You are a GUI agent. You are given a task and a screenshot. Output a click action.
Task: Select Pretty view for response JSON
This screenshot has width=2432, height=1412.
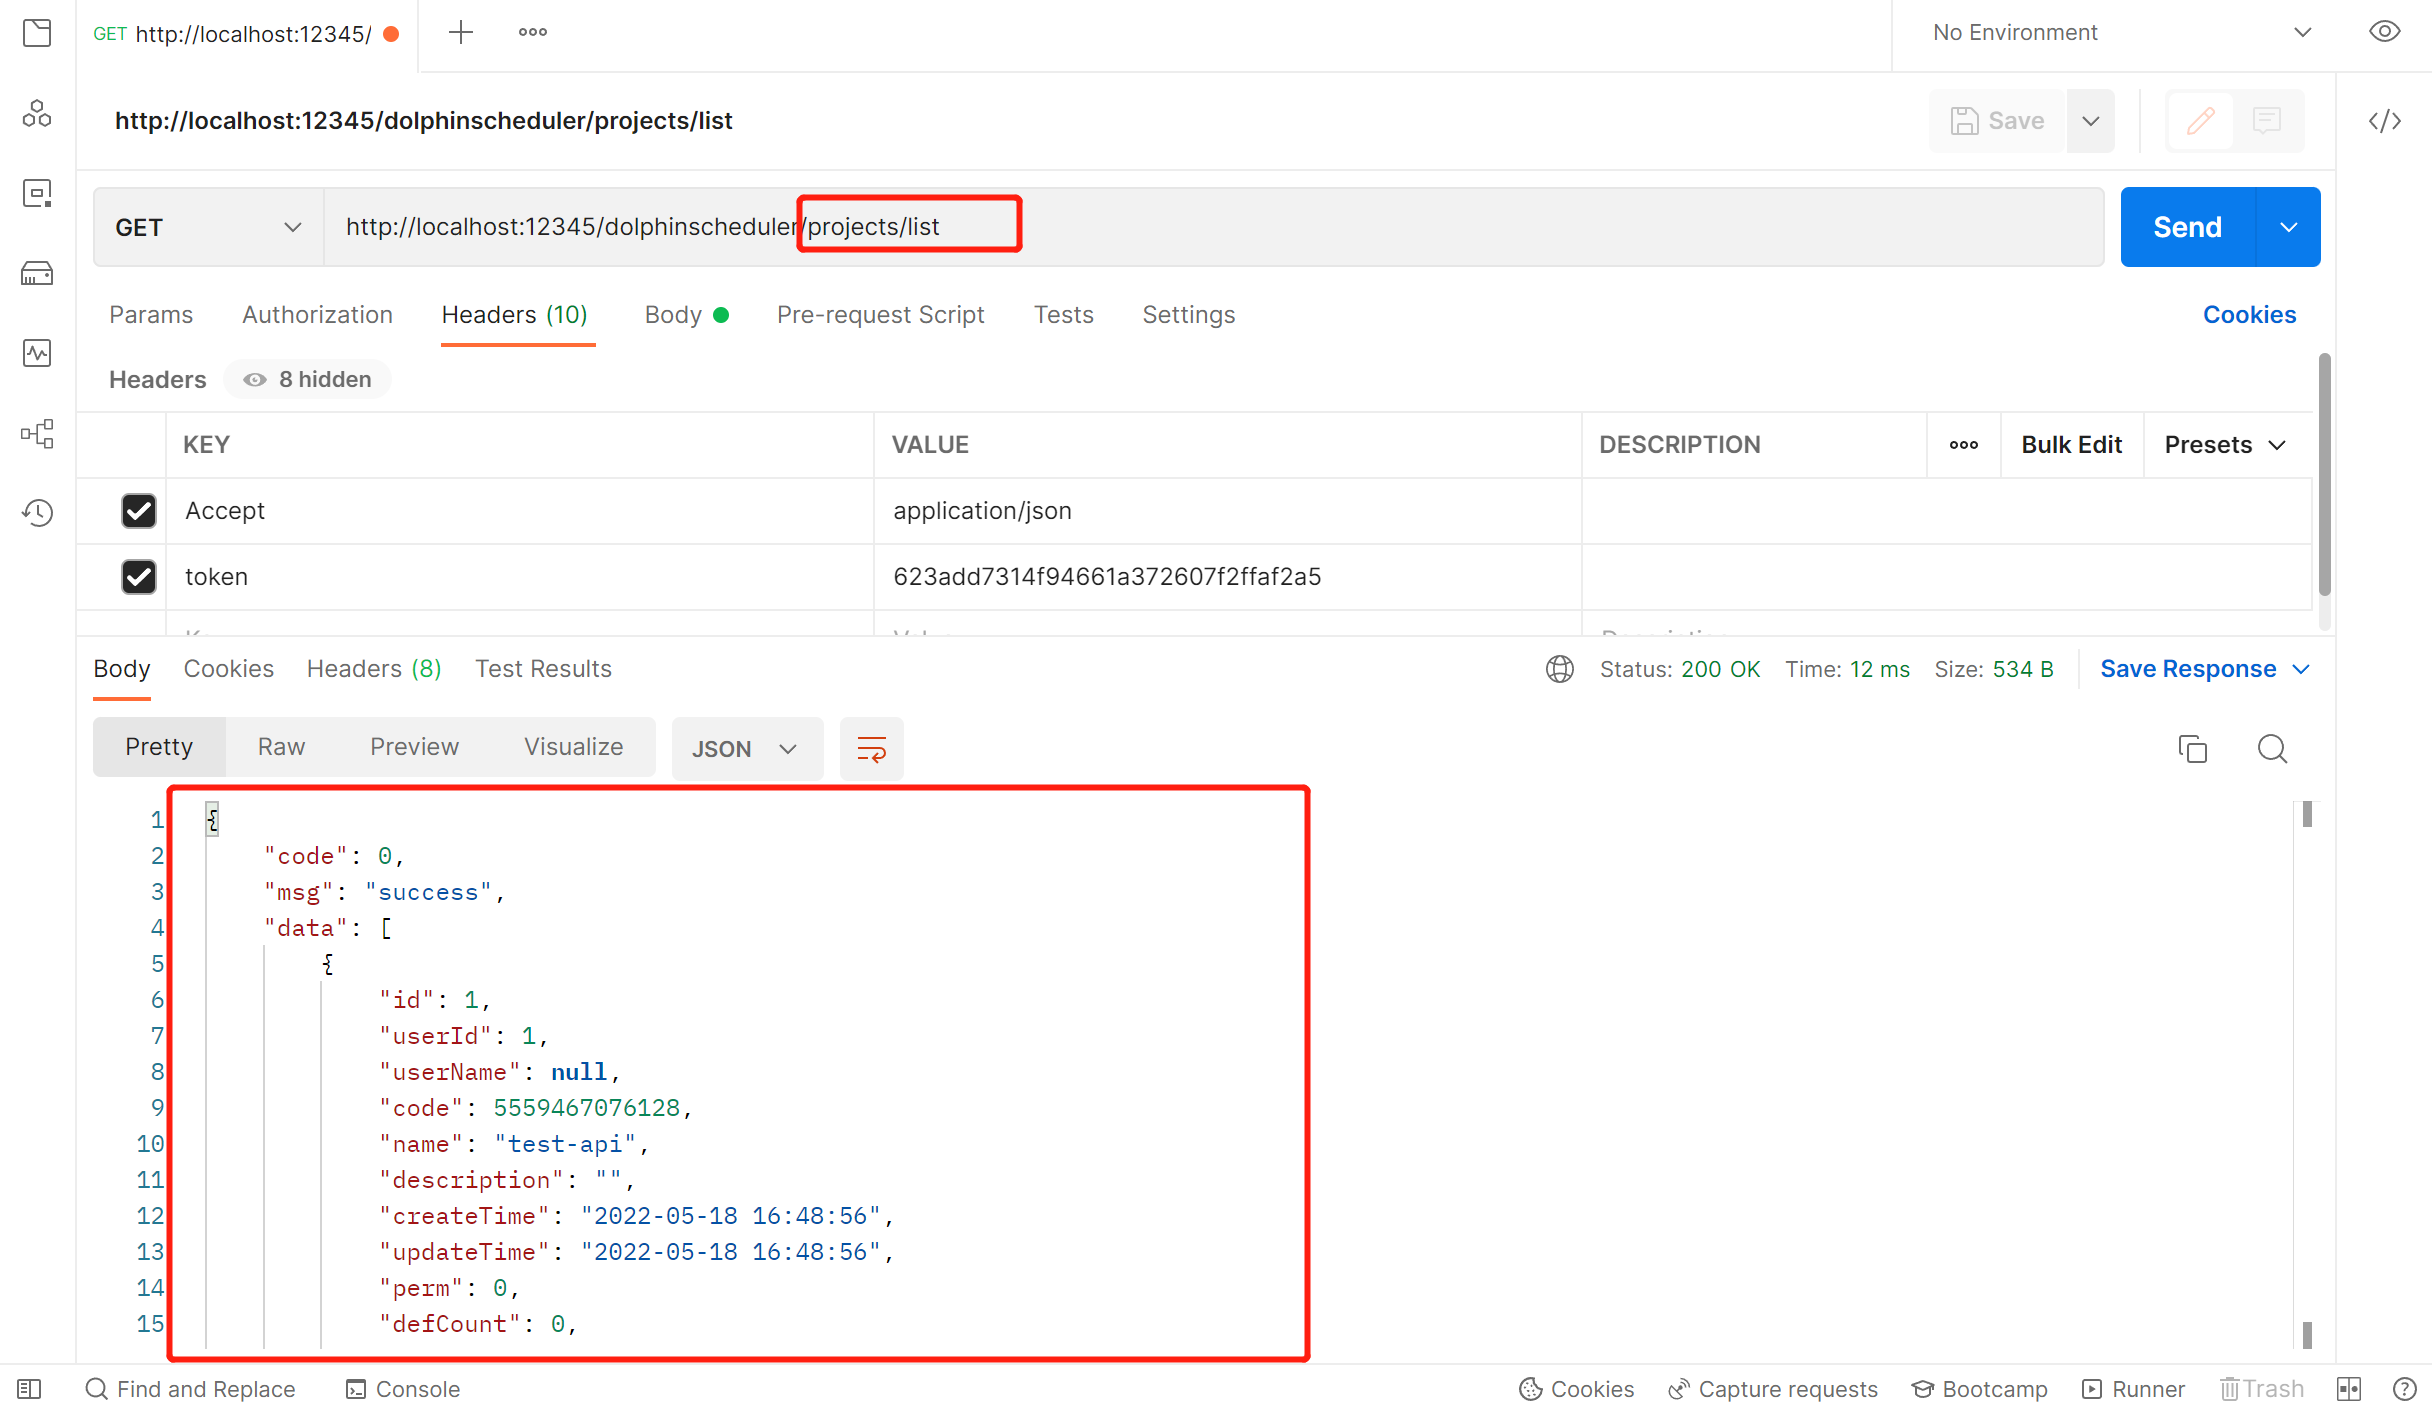[160, 746]
